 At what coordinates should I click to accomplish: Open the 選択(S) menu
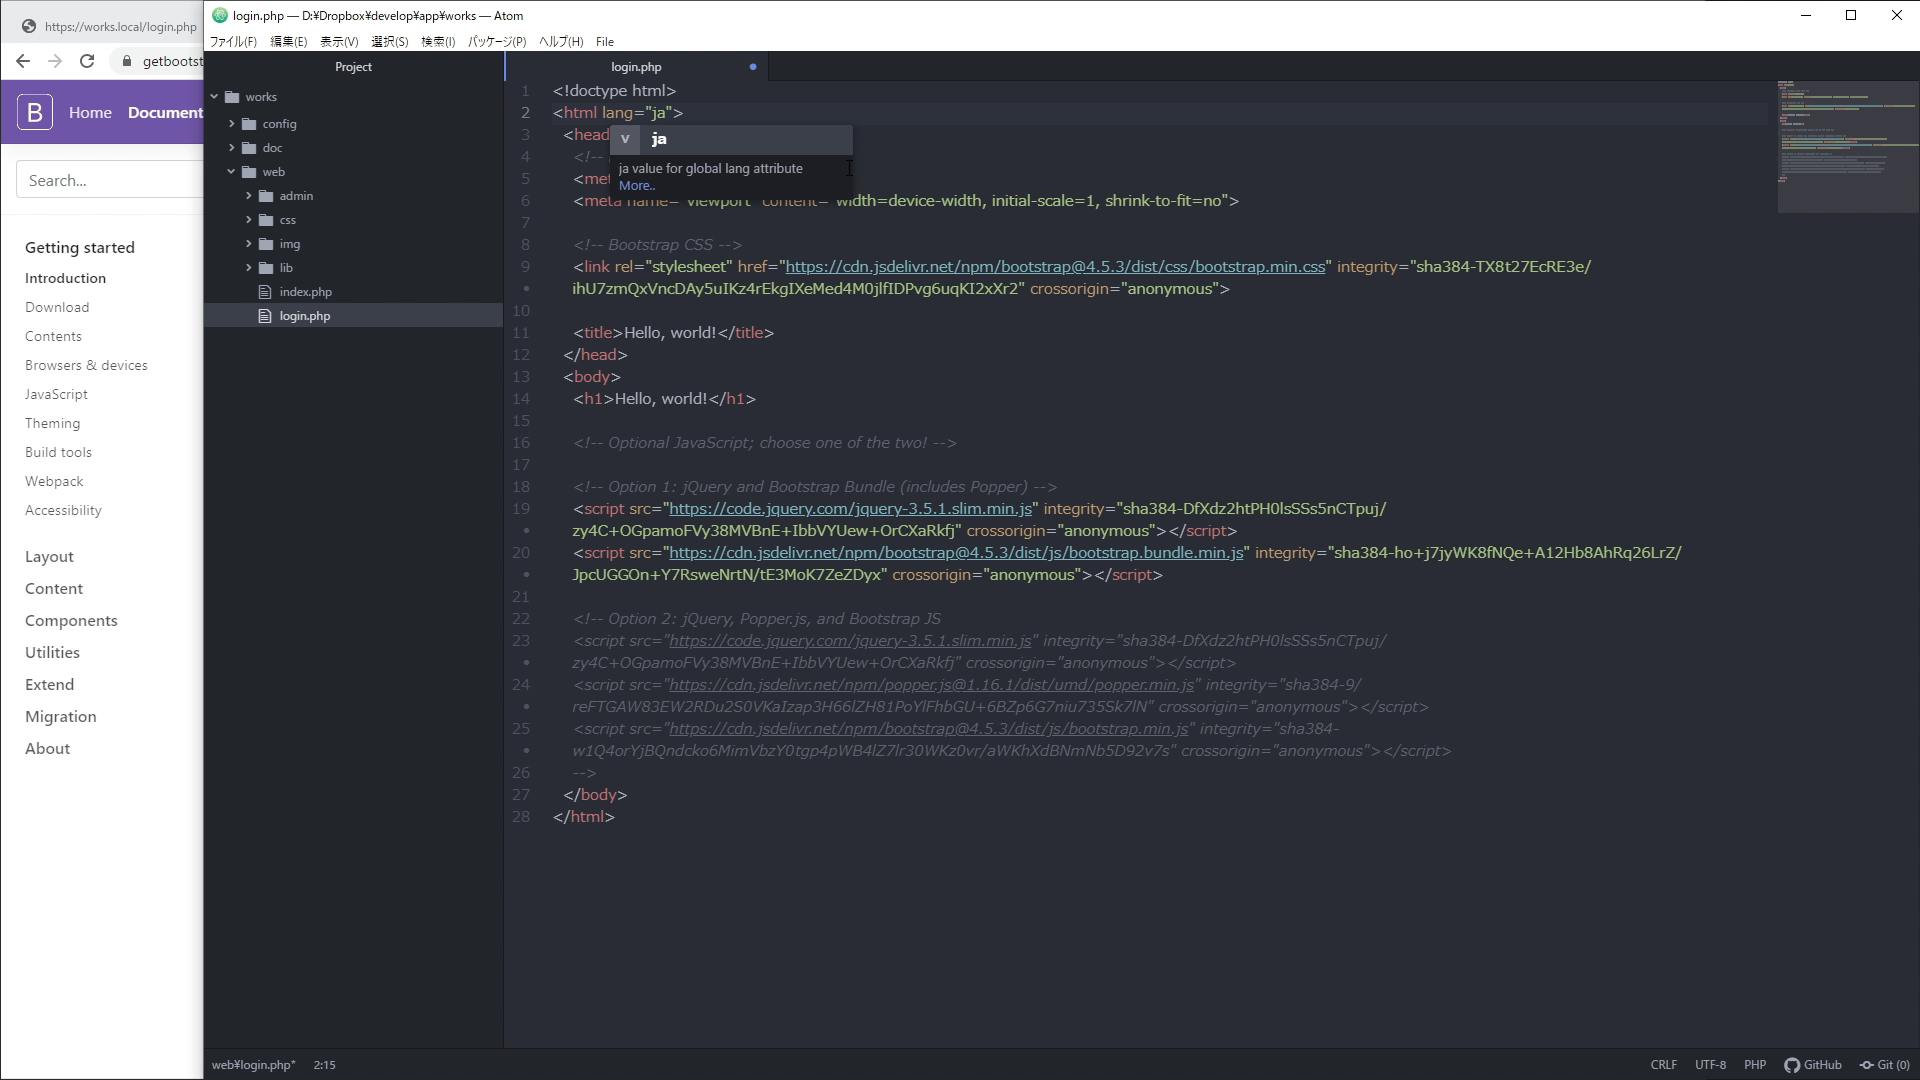390,42
